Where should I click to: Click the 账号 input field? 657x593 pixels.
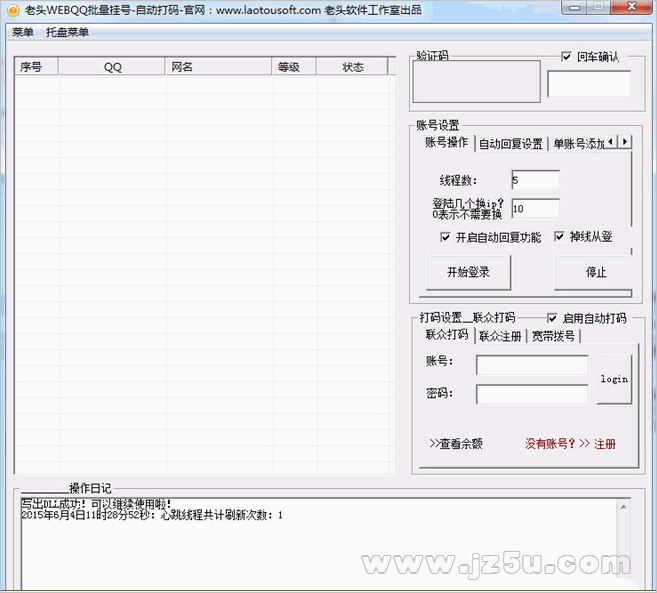click(x=532, y=365)
